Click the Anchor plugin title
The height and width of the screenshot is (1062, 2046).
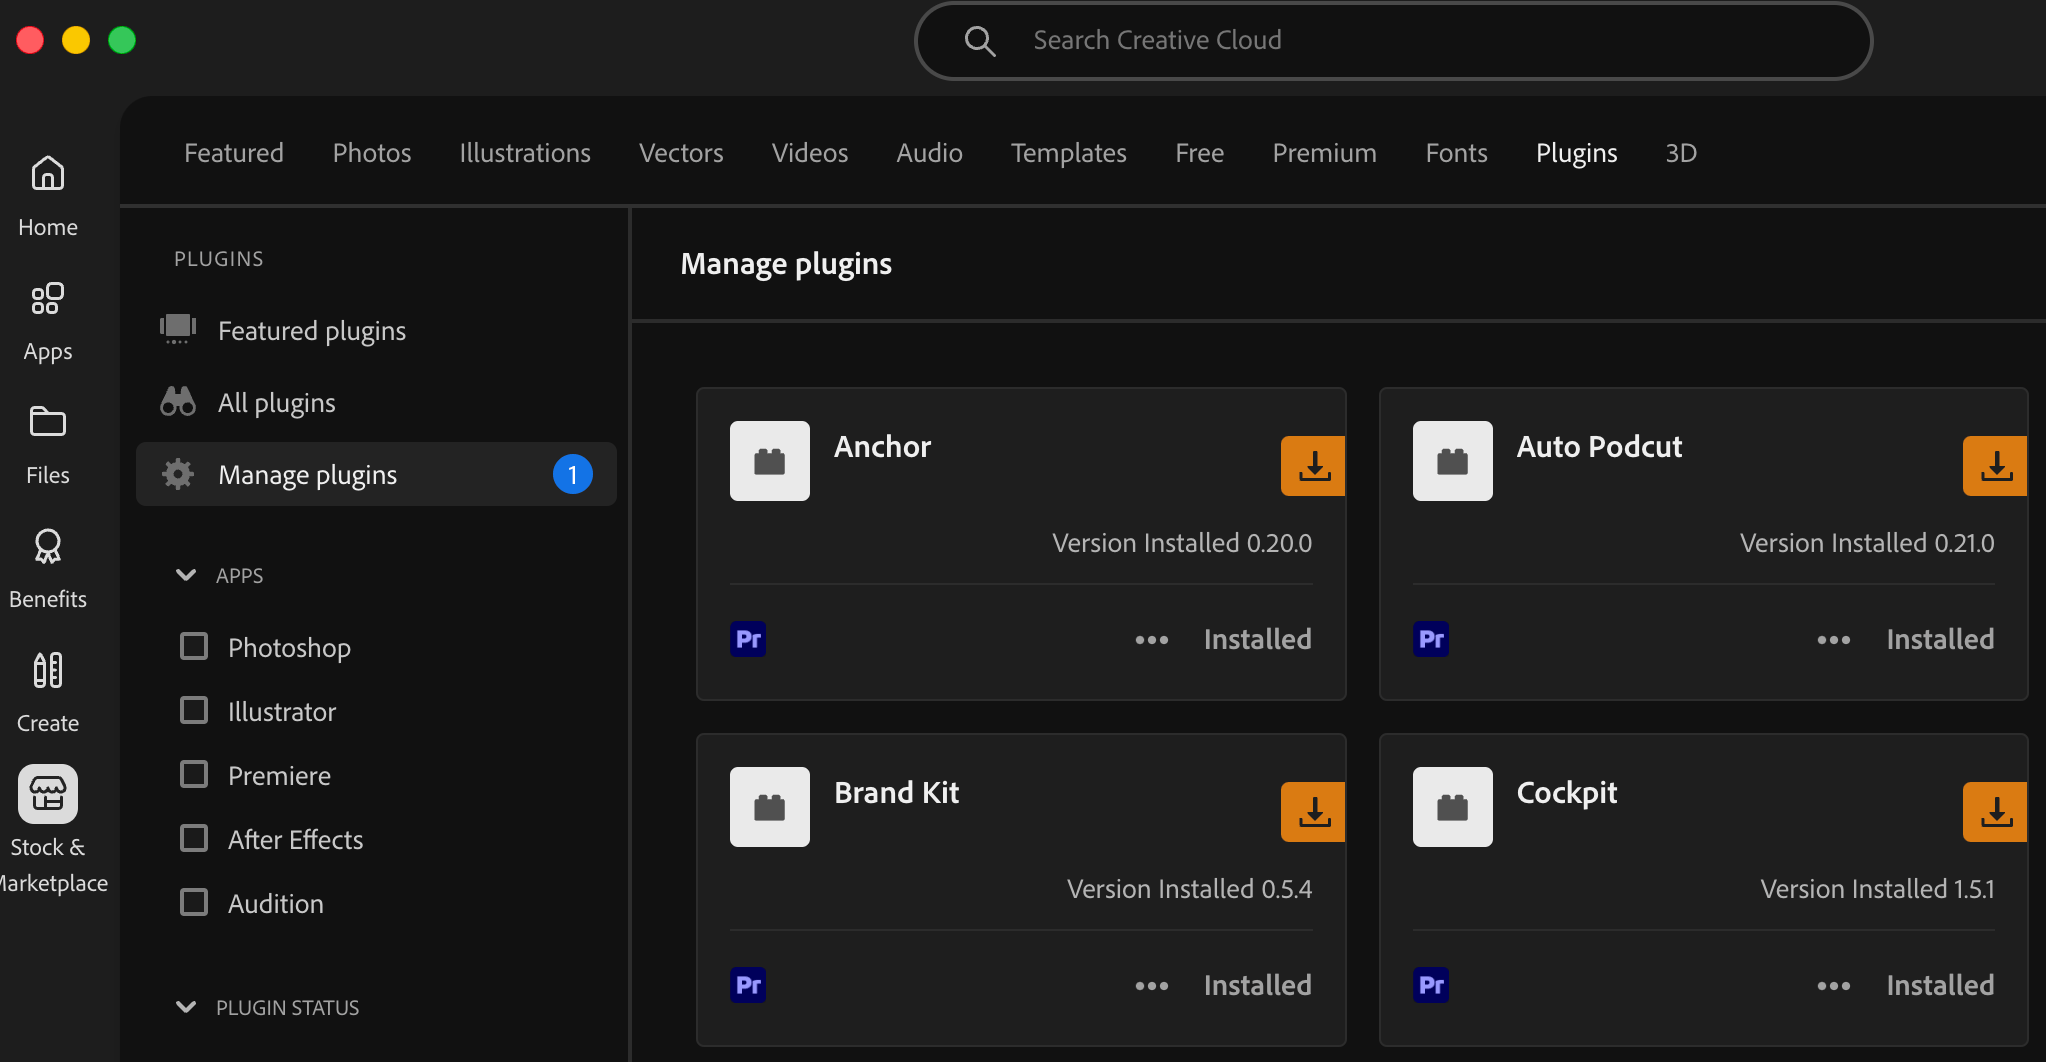tap(882, 446)
